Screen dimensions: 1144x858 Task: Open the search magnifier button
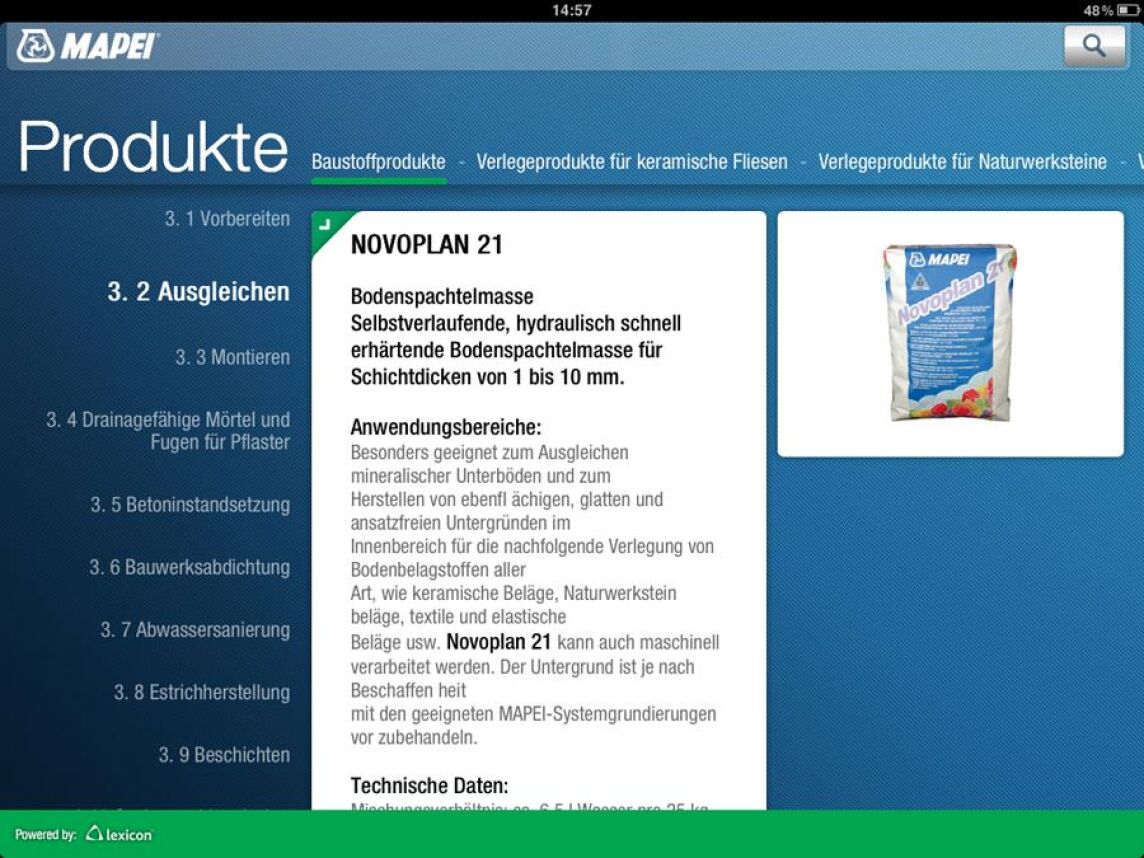(1094, 46)
